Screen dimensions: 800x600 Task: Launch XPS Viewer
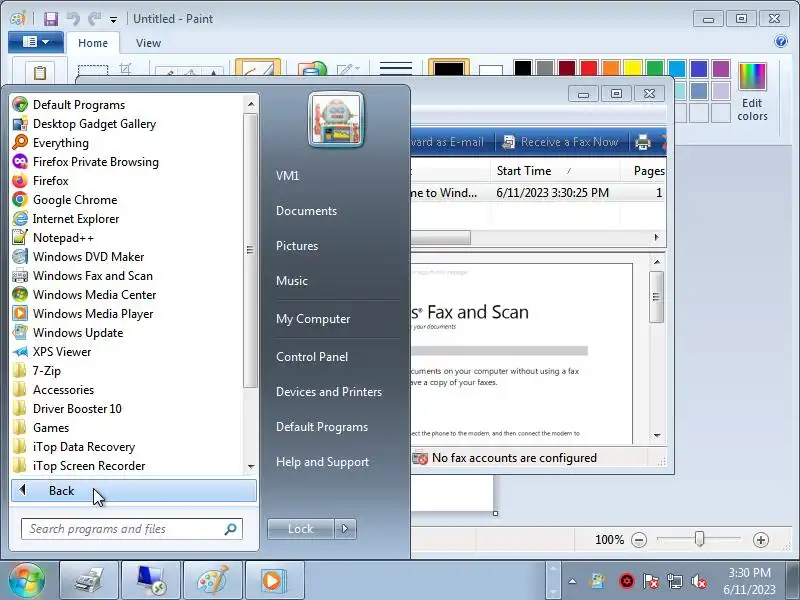pyautogui.click(x=62, y=352)
